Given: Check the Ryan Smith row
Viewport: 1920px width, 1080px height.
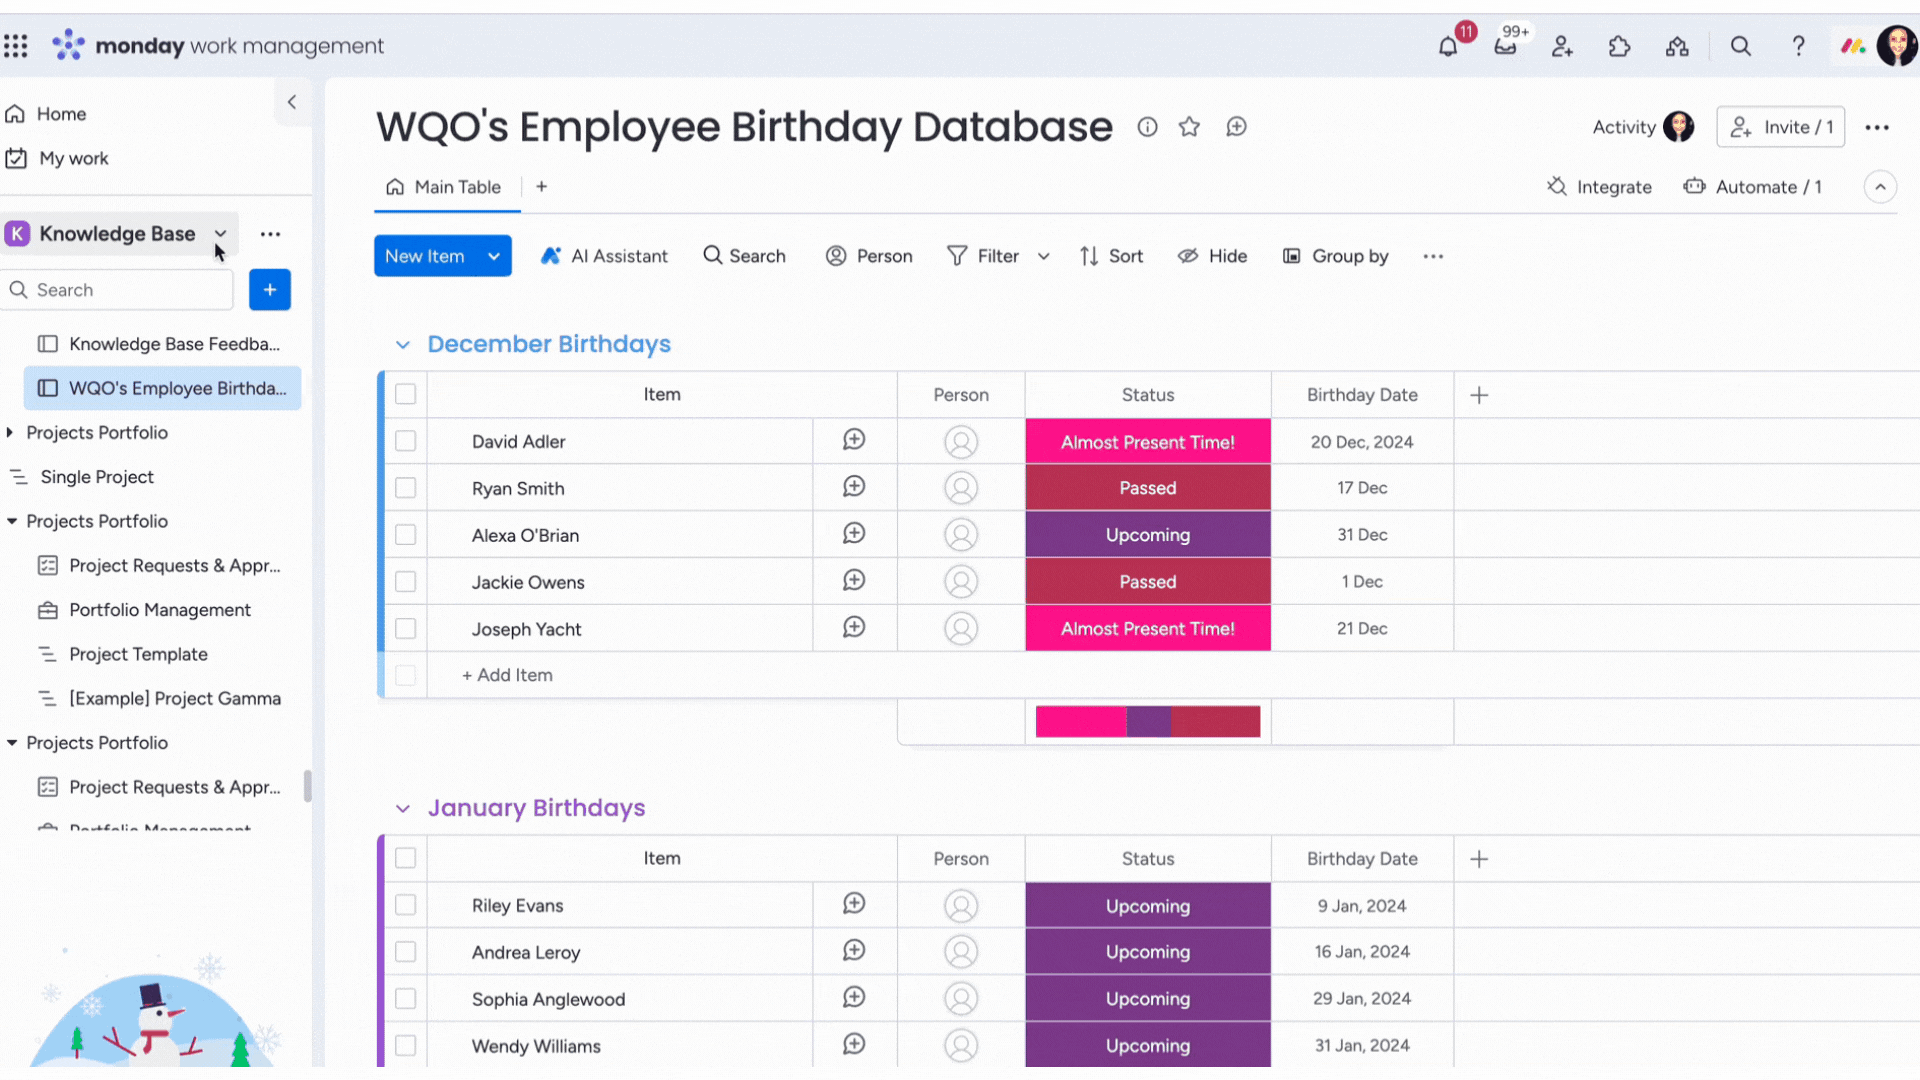Looking at the screenshot, I should [x=405, y=488].
